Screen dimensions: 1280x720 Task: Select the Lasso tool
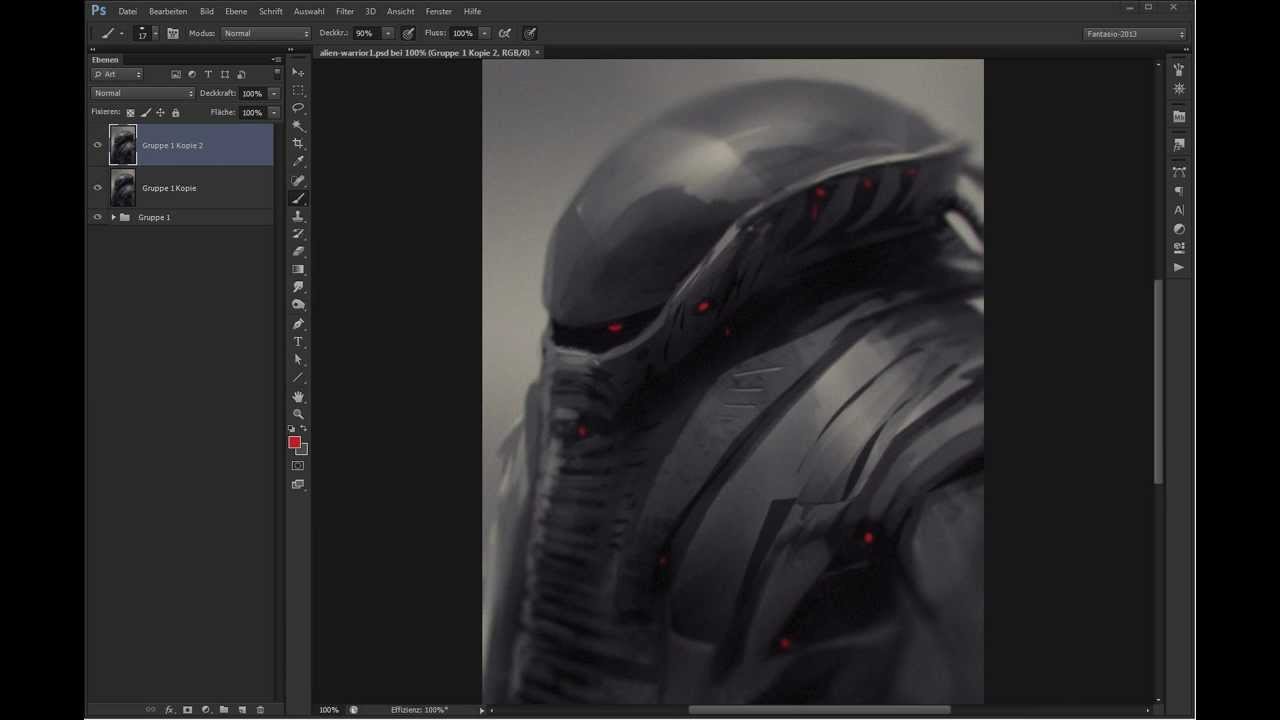(x=298, y=108)
